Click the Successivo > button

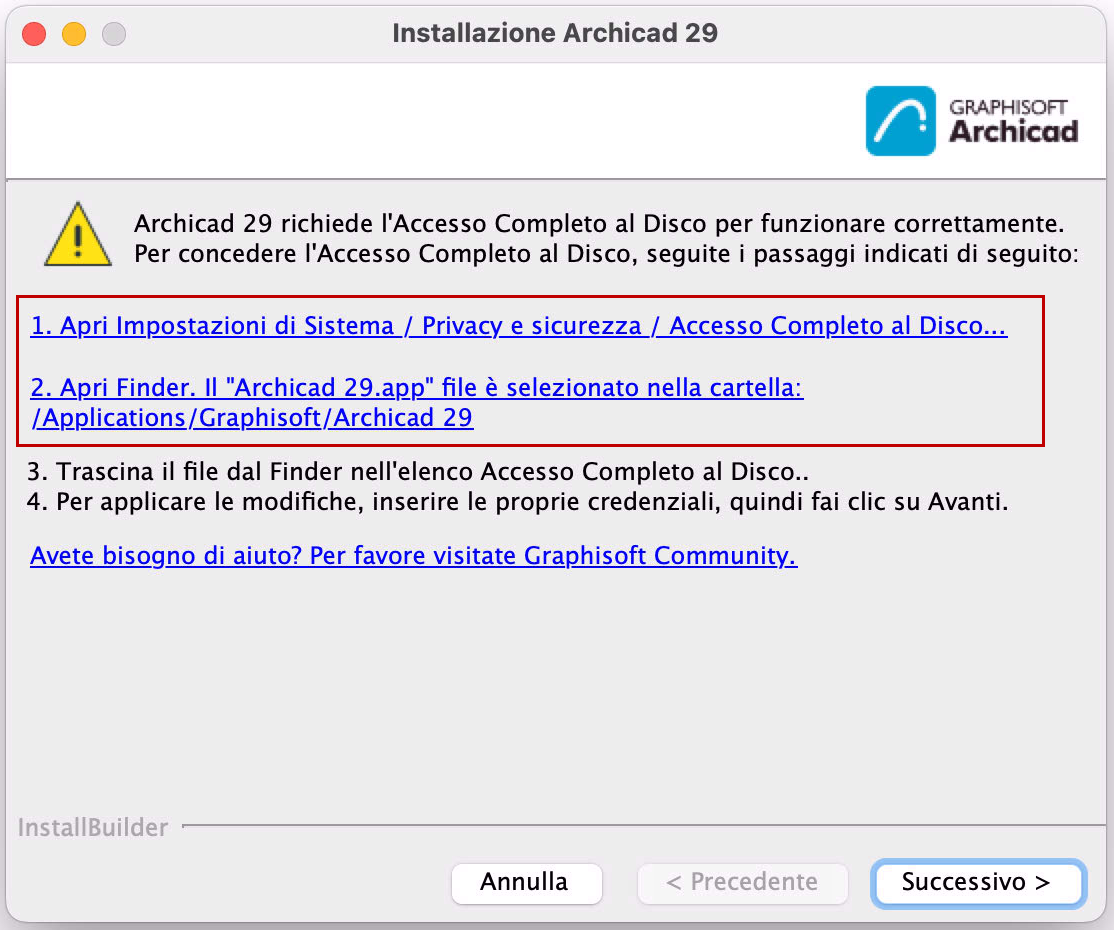click(978, 883)
